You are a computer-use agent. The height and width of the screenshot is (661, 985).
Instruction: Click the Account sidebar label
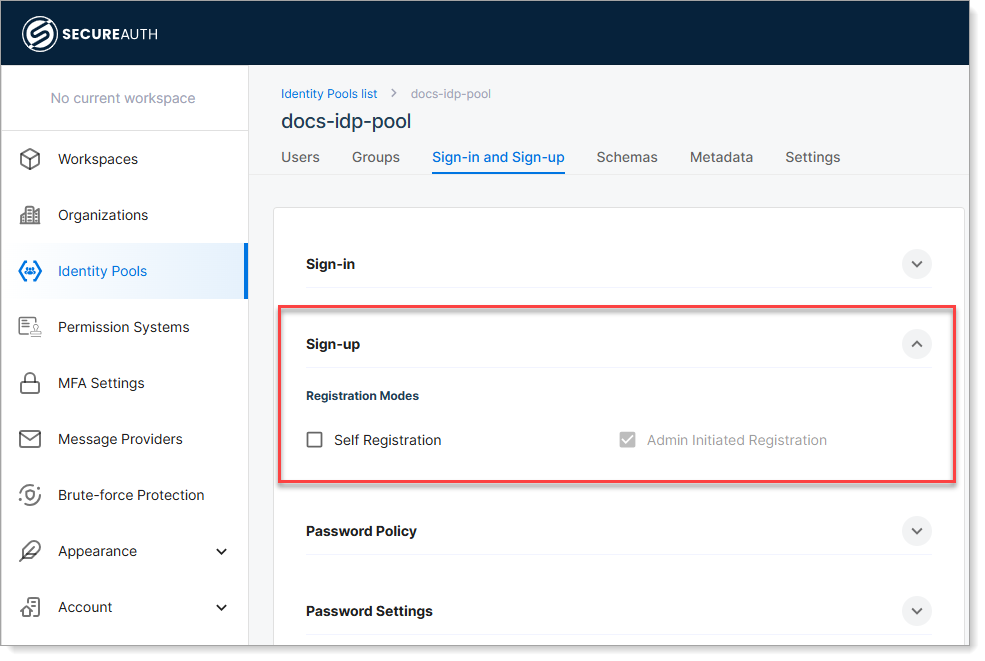tap(85, 607)
